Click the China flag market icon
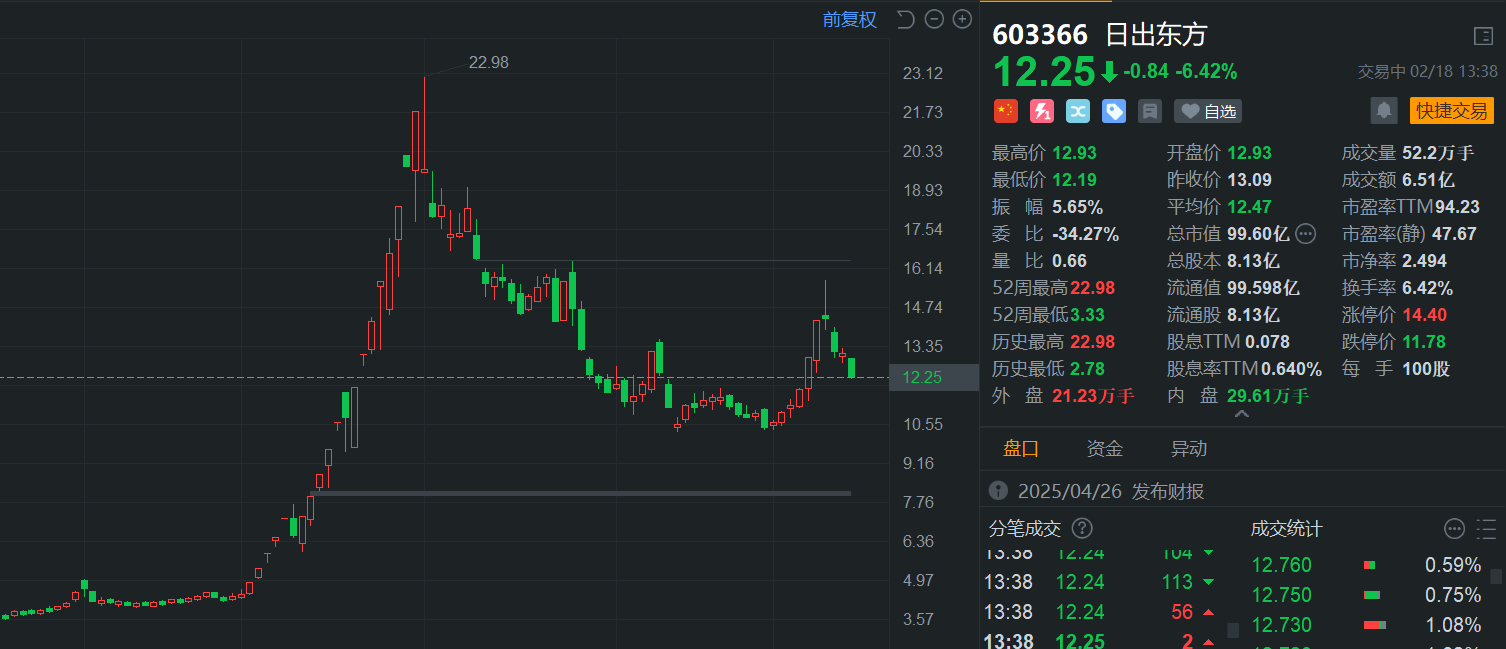Viewport: 1506px width, 649px height. [x=1005, y=111]
